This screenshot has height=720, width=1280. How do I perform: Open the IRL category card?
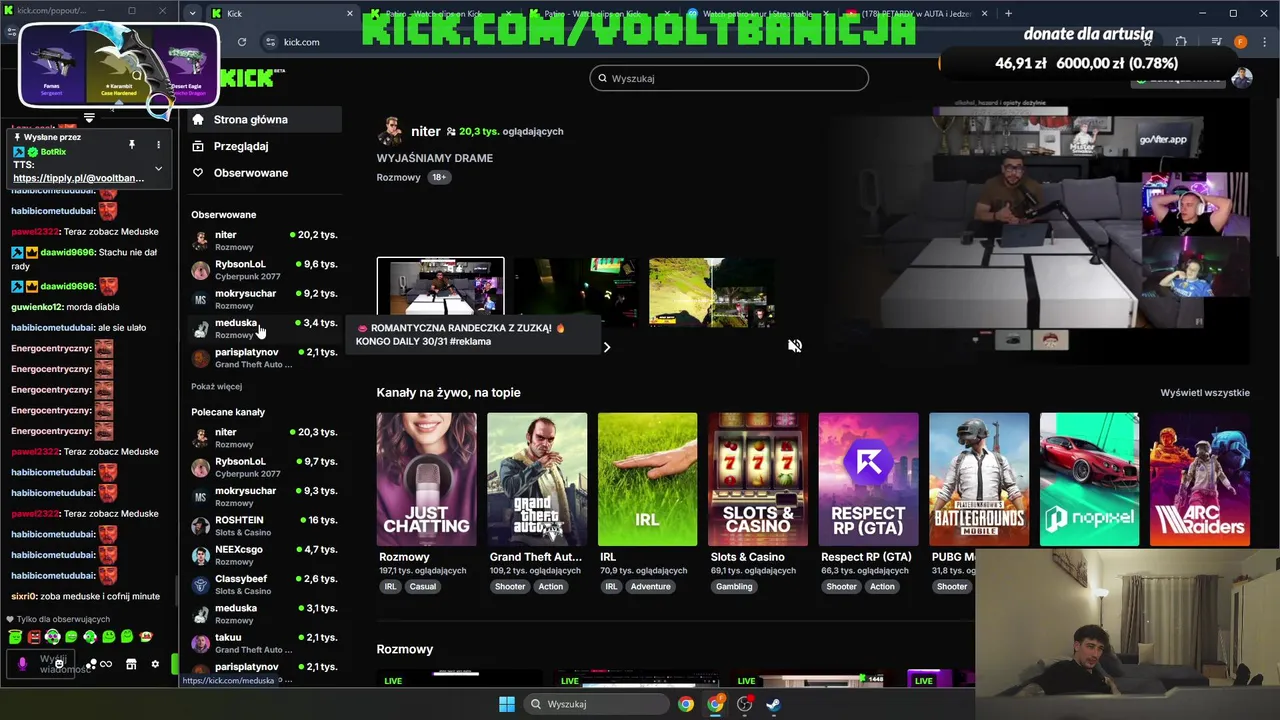pyautogui.click(x=647, y=479)
